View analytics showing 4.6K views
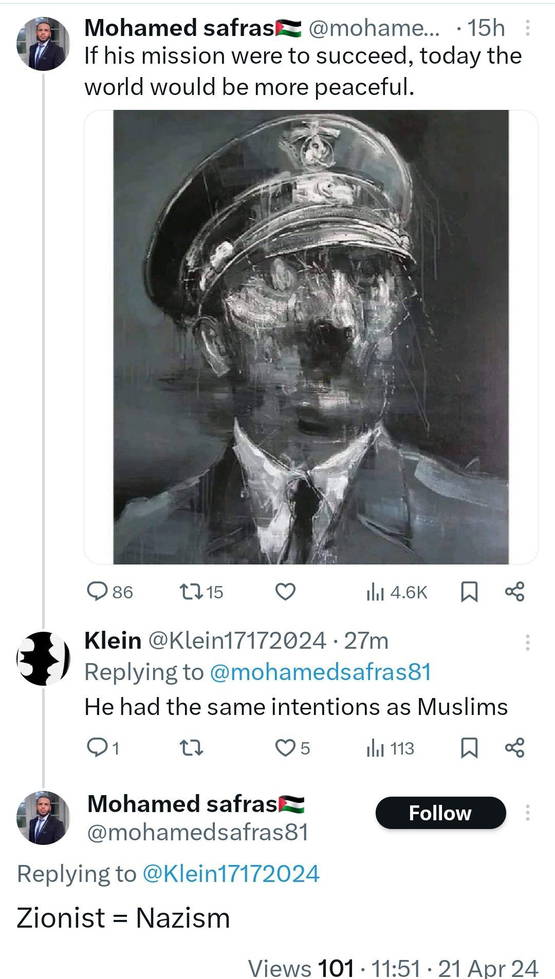 coord(397,592)
